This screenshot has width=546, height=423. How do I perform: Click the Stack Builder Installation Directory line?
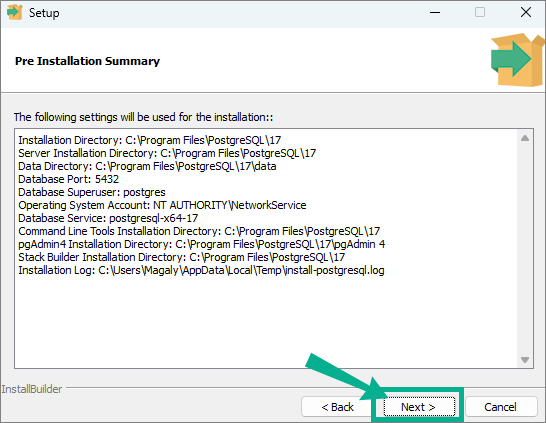point(181,257)
